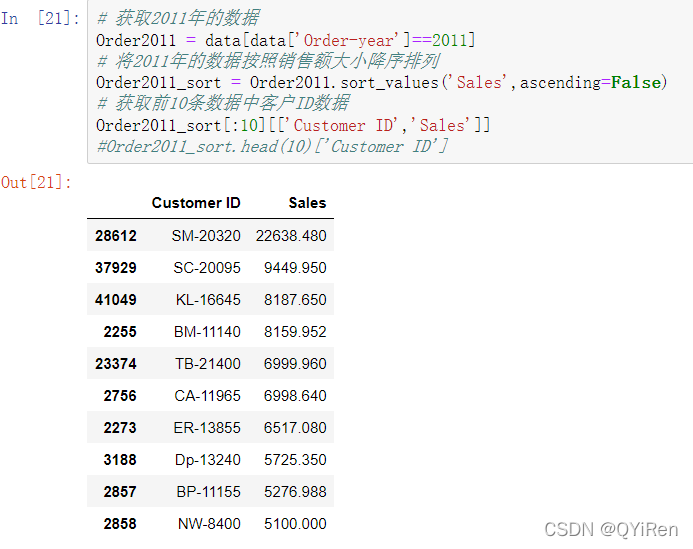
Task: Select row index 2858
Action: pos(120,524)
